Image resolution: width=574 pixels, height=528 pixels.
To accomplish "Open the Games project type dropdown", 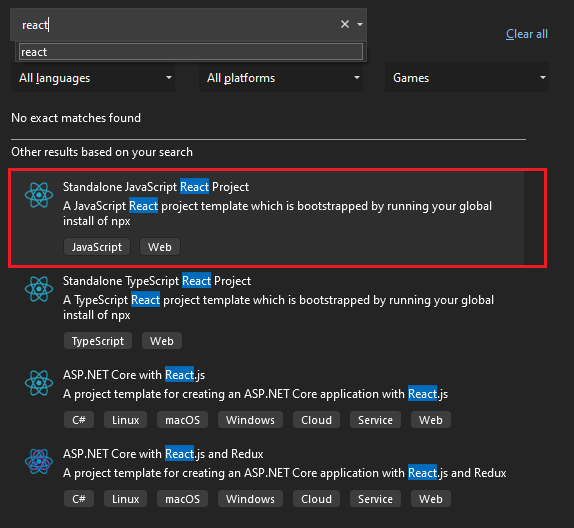I will pyautogui.click(x=467, y=77).
